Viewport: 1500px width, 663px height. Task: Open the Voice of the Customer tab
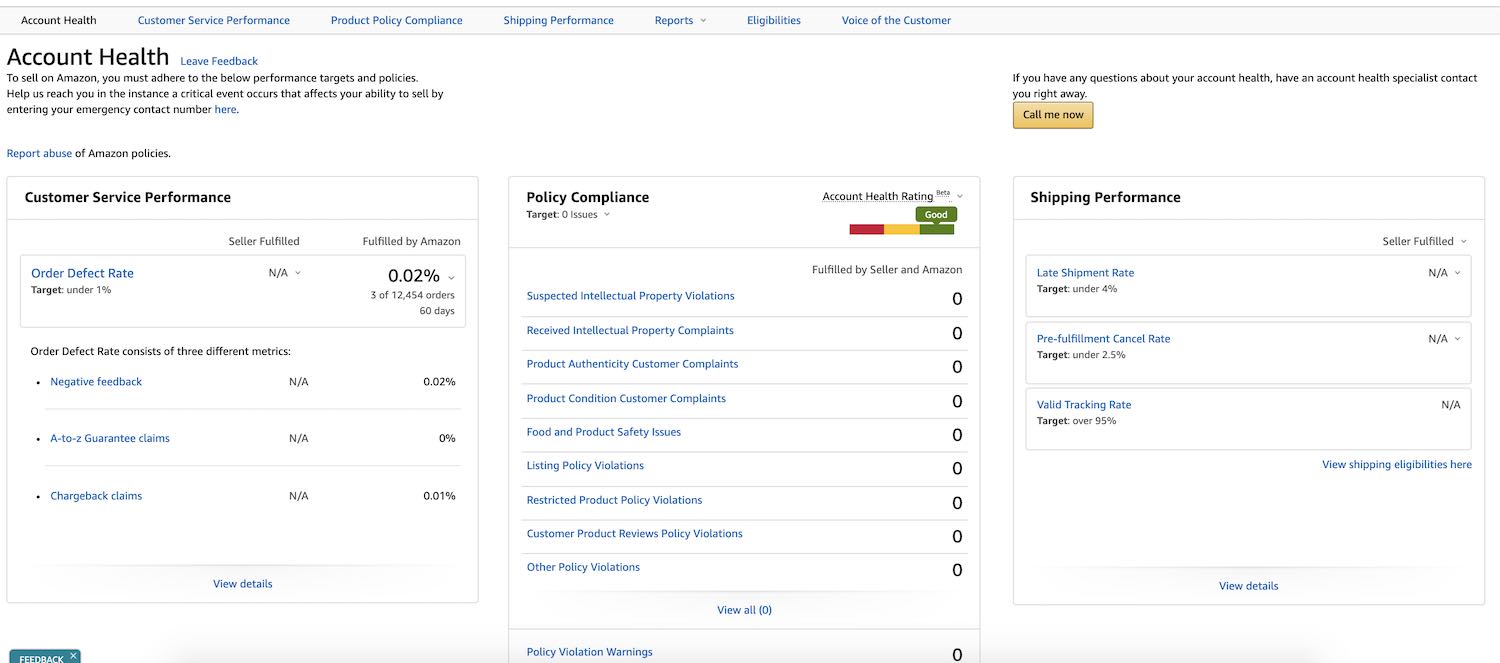[x=896, y=20]
